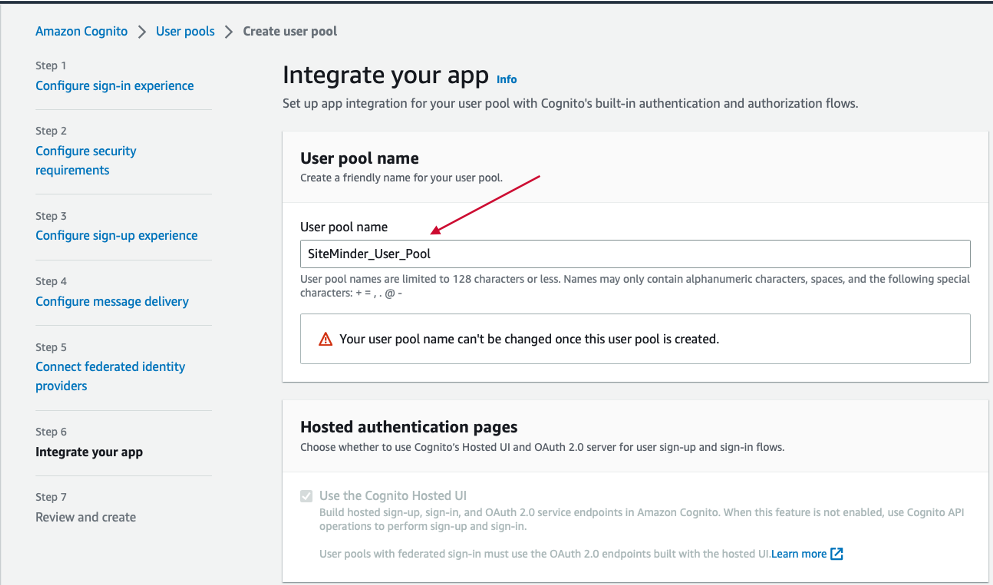
Task: Go to Amazon Cognito breadcrumb
Action: tap(81, 31)
